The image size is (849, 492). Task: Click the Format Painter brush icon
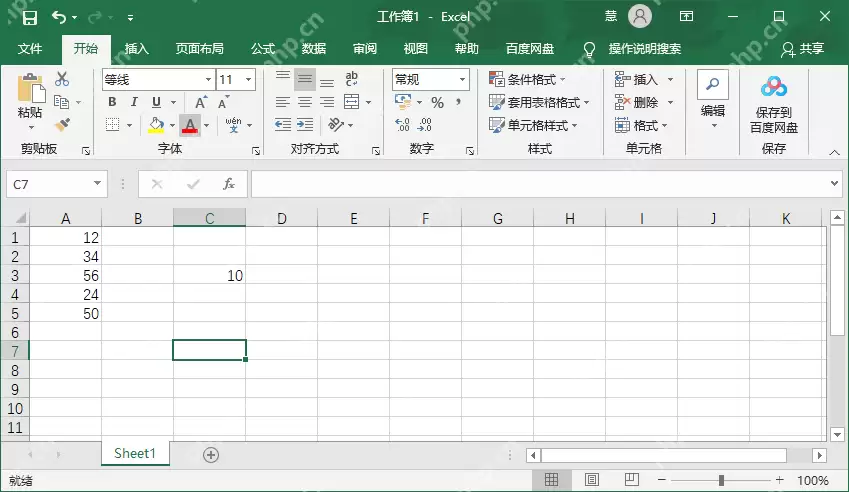coord(62,125)
